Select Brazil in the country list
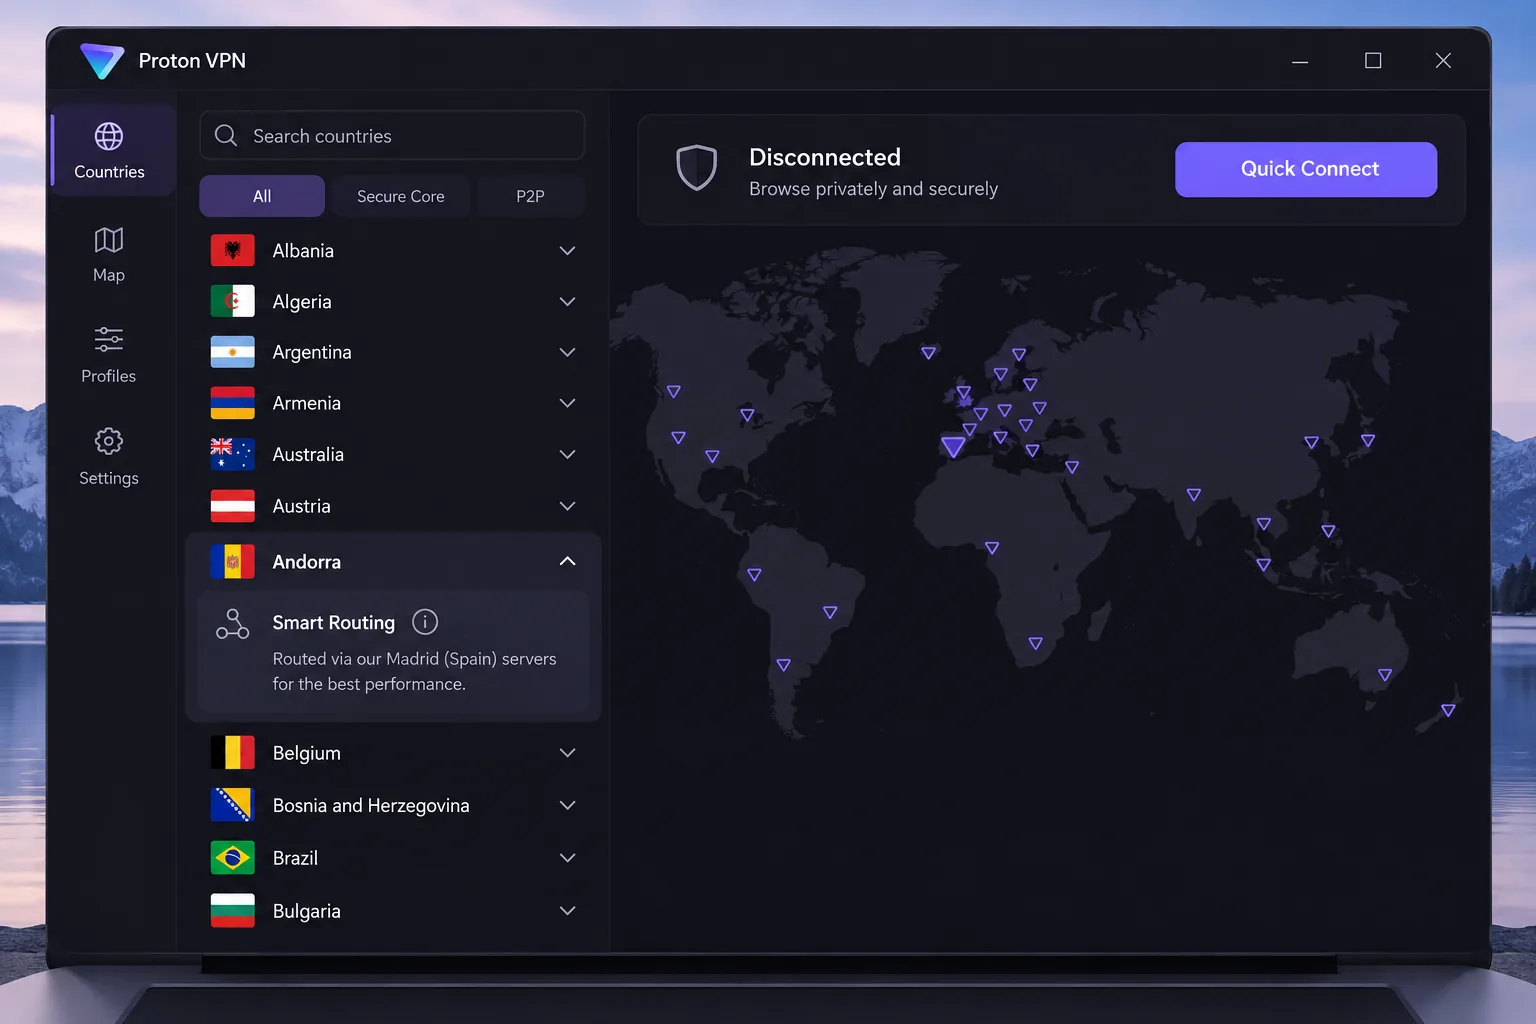Viewport: 1536px width, 1024px height. click(x=393, y=858)
